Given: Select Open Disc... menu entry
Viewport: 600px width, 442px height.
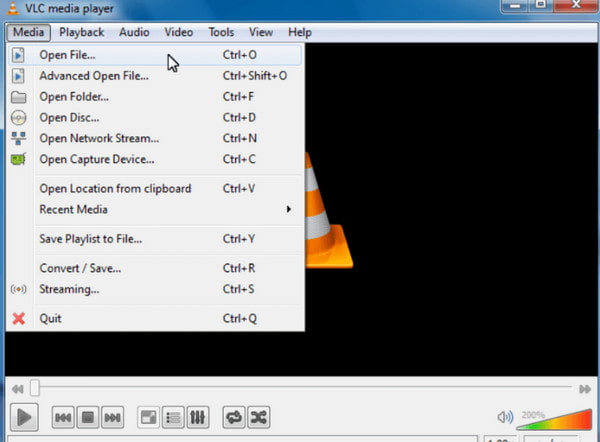Looking at the screenshot, I should 155,117.
